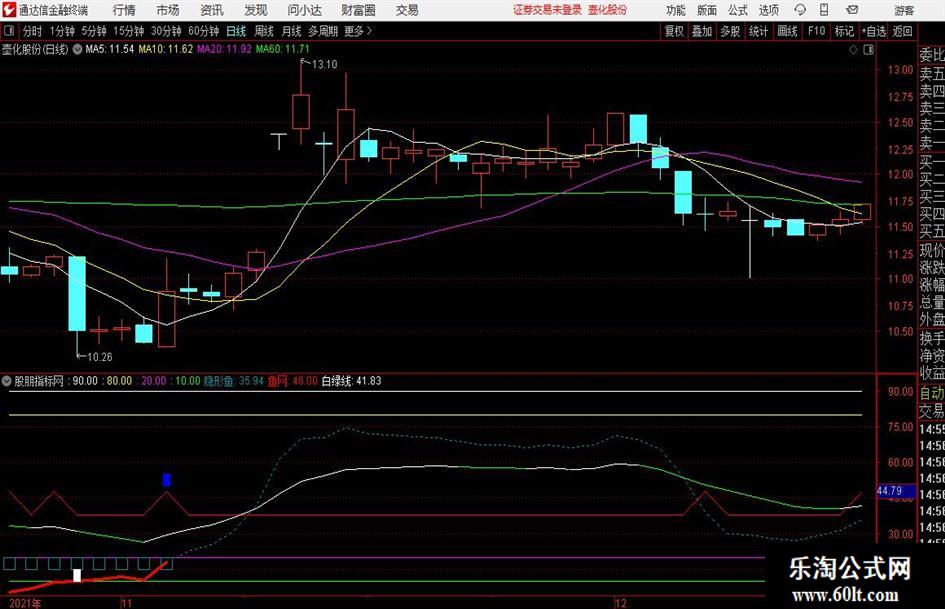
Task: Open the 财富圈 menu
Action: pyautogui.click(x=358, y=10)
